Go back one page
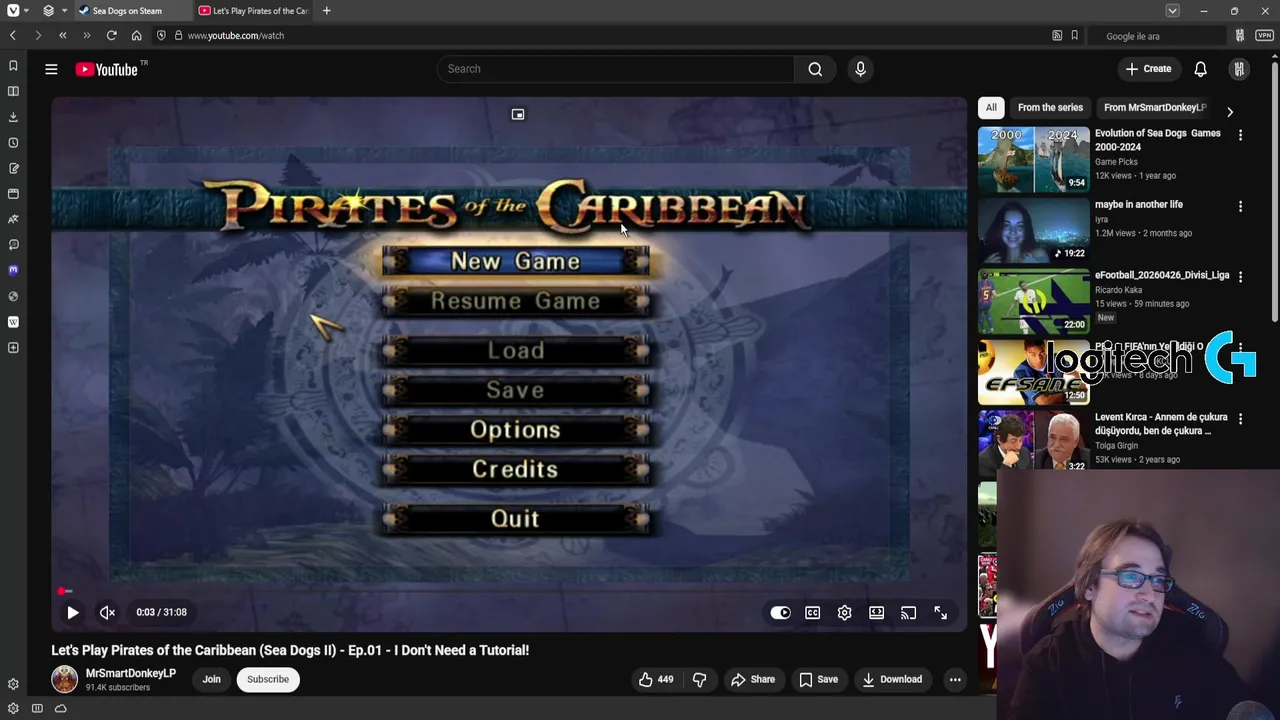 pyautogui.click(x=13, y=35)
